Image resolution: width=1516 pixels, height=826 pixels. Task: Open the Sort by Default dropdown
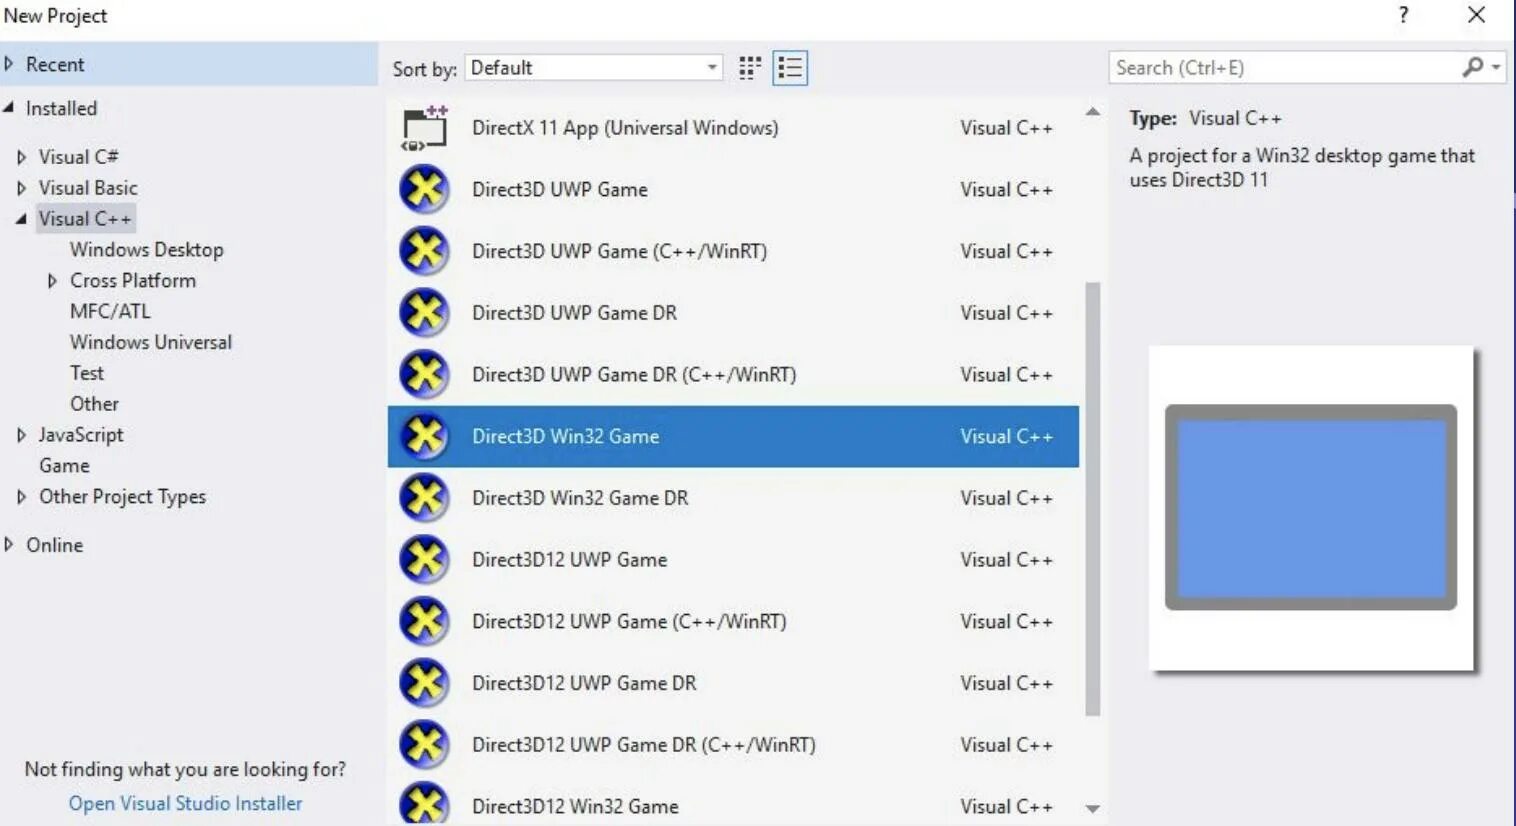pos(594,67)
